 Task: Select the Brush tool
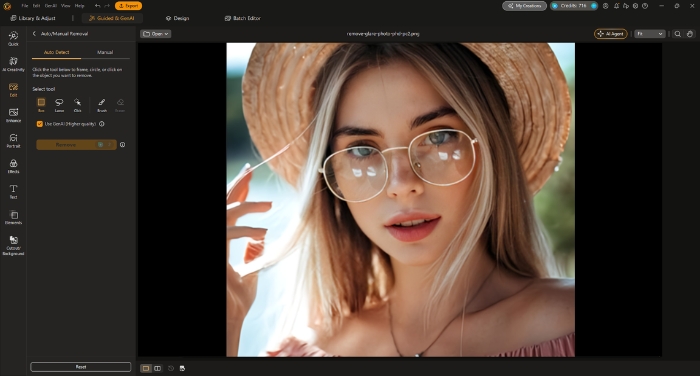pos(102,105)
